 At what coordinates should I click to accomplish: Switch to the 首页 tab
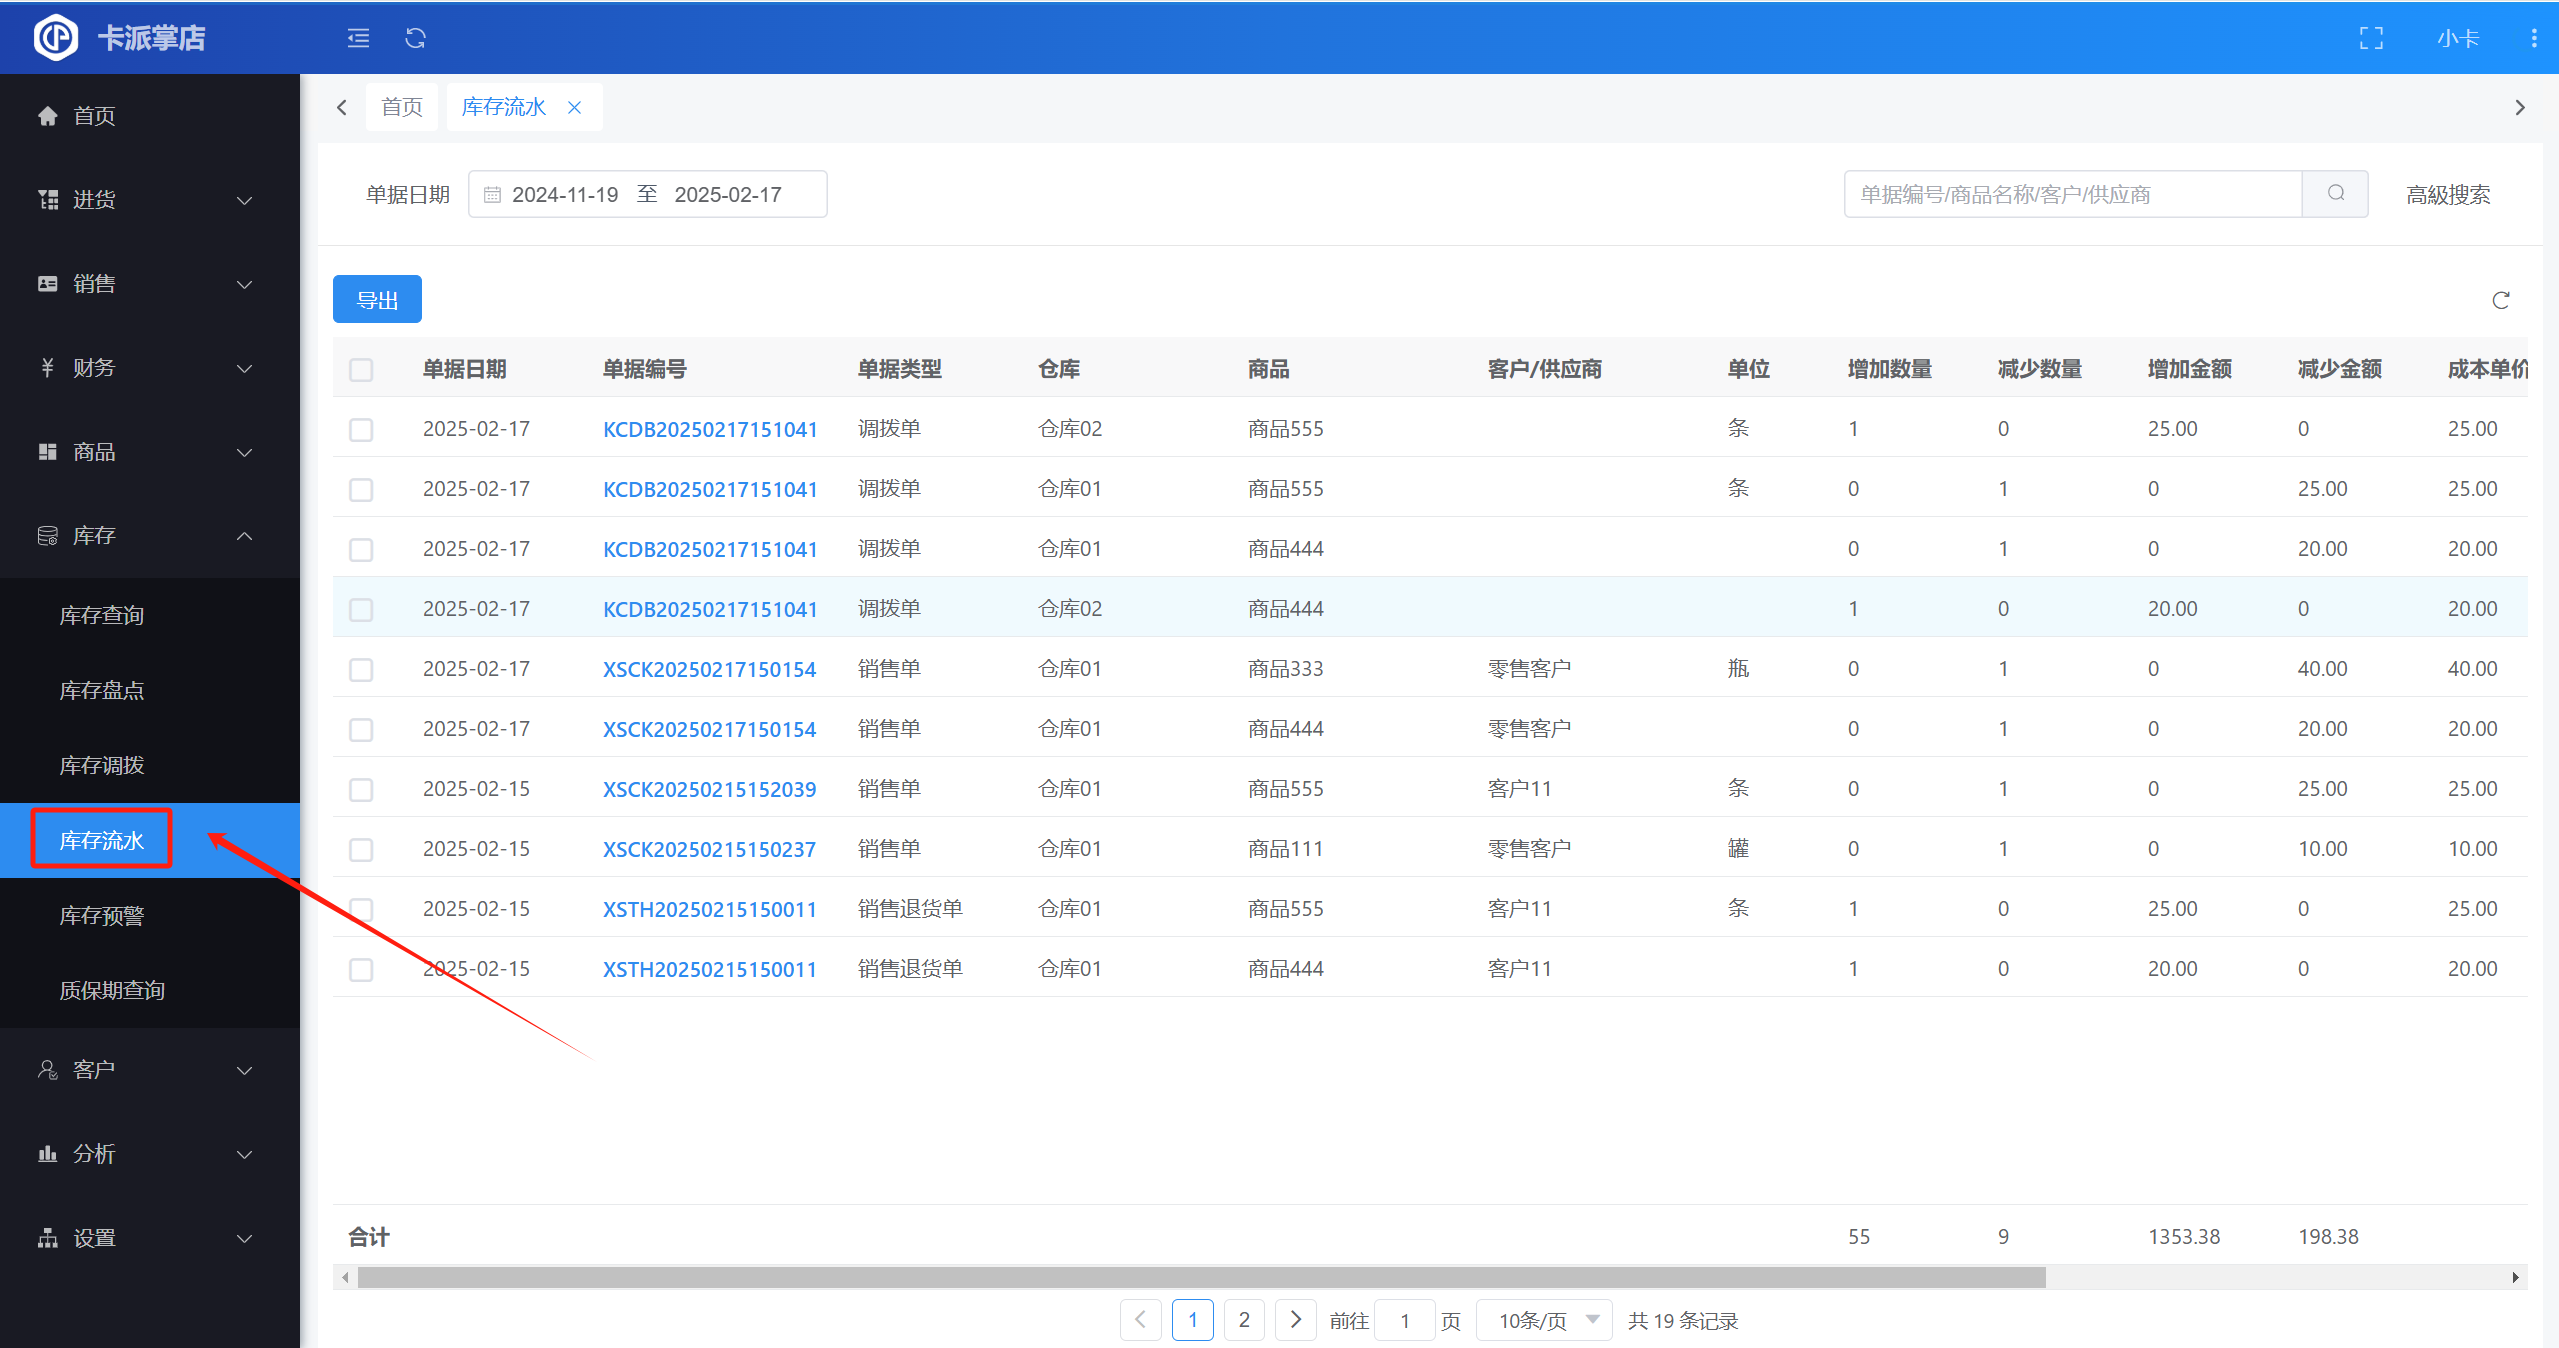tap(402, 107)
